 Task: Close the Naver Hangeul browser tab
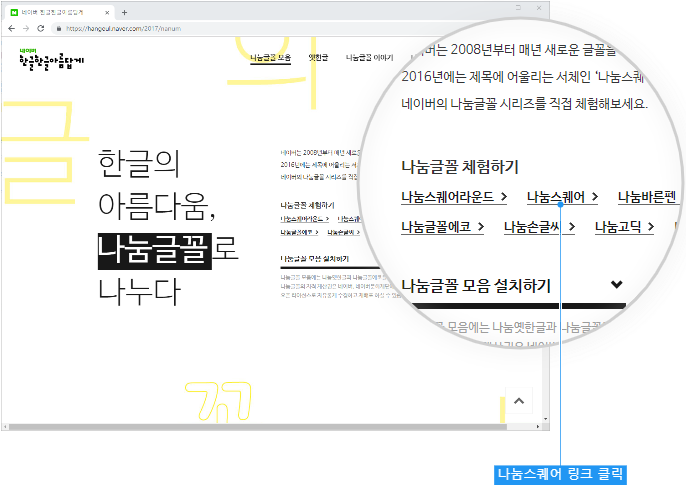[x=107, y=13]
